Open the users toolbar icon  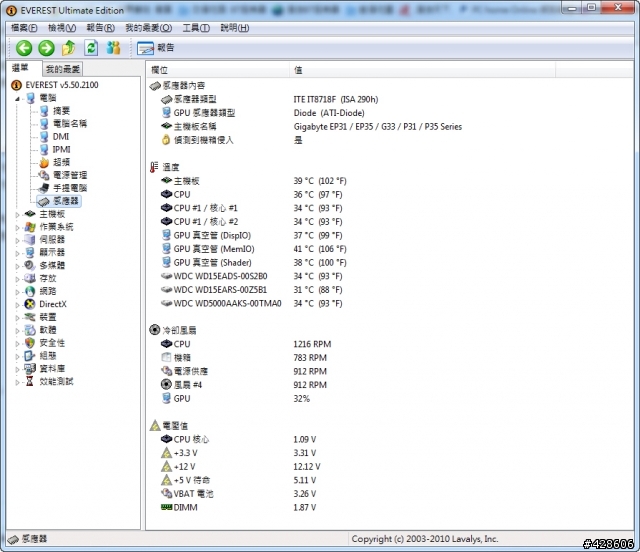coord(113,48)
